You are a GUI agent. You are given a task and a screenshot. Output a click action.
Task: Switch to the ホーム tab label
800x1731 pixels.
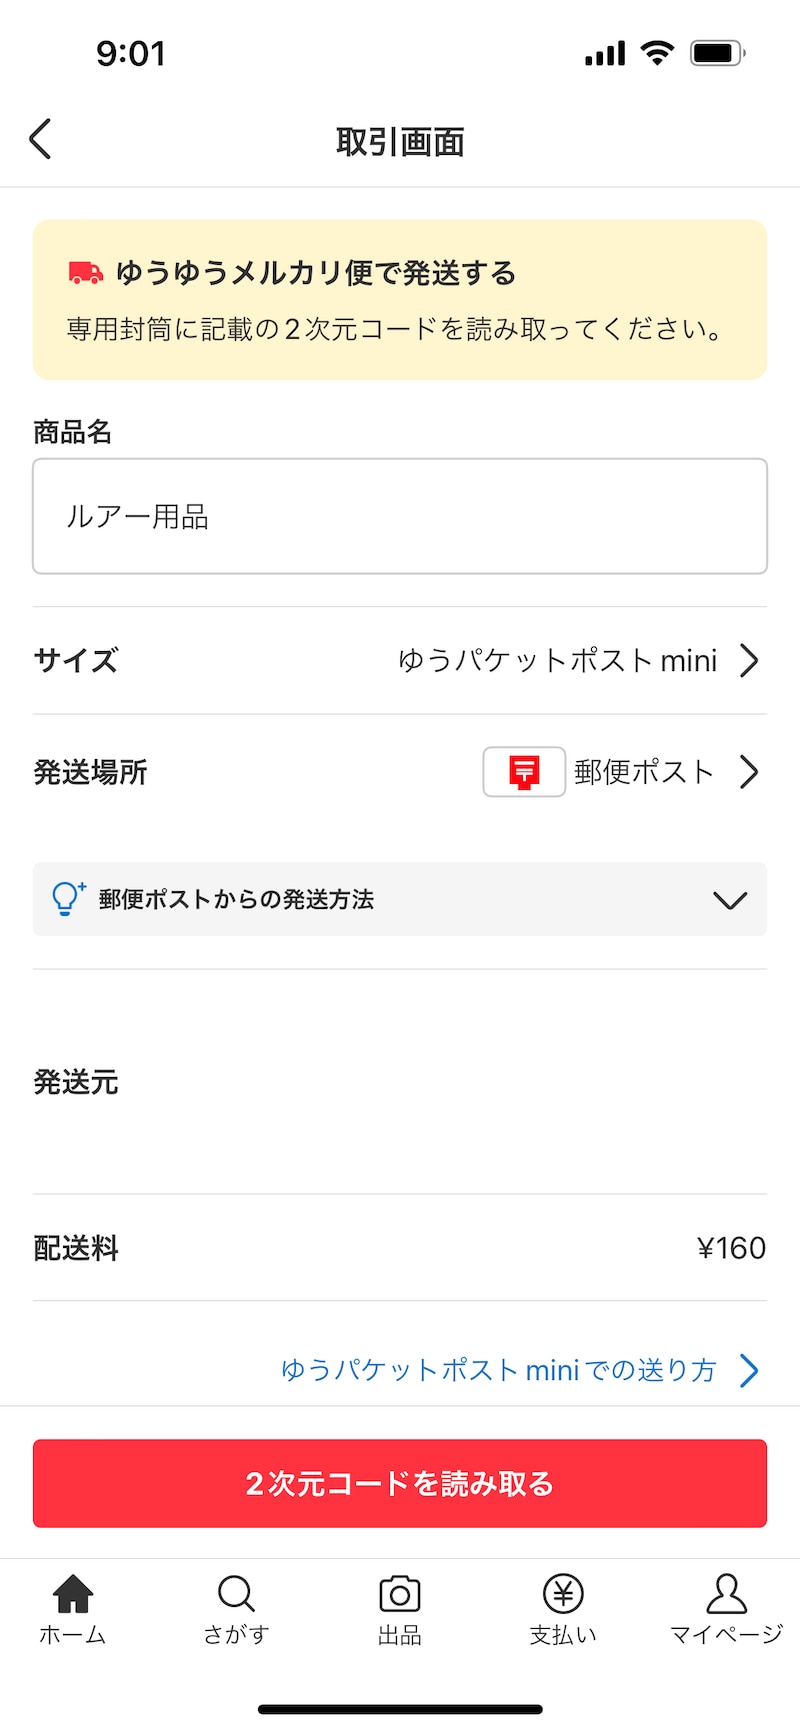(x=73, y=1635)
